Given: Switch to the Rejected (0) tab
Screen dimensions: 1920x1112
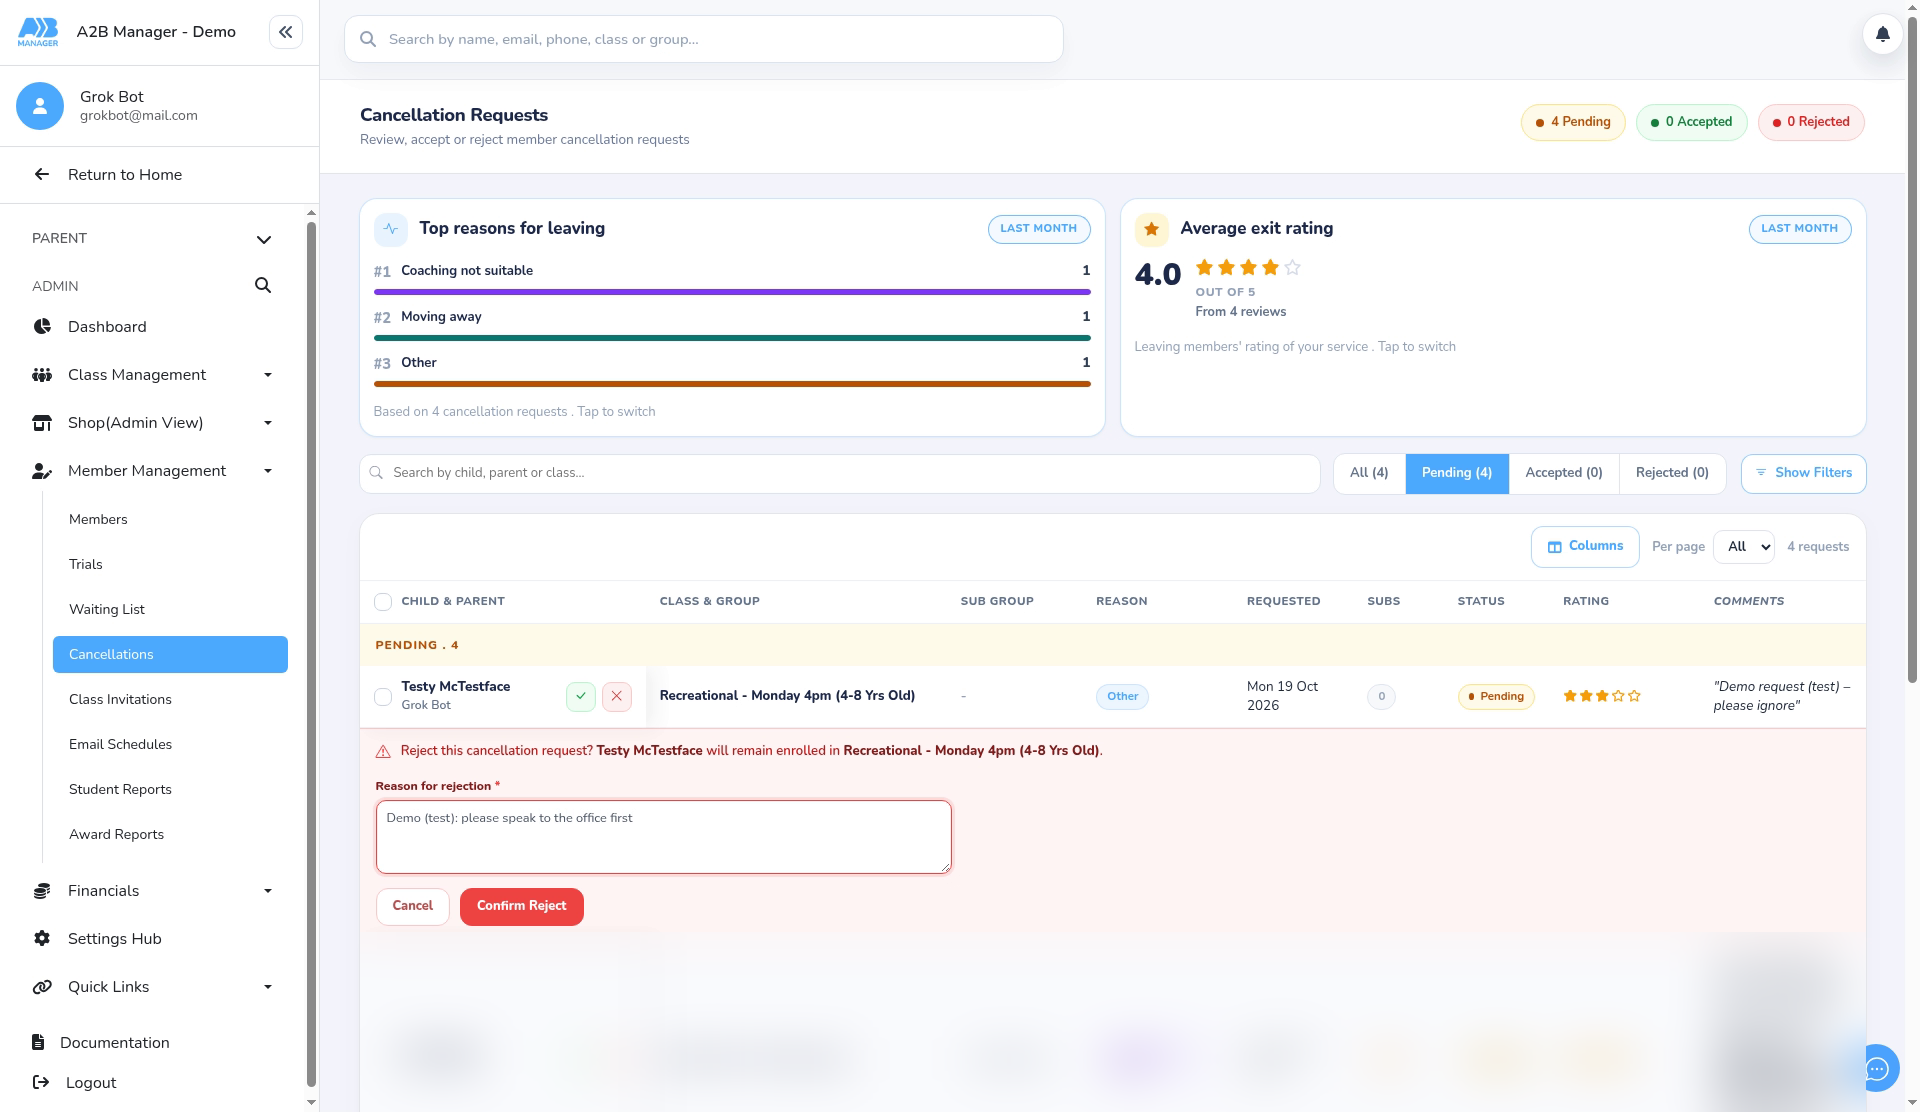Looking at the screenshot, I should tap(1672, 473).
